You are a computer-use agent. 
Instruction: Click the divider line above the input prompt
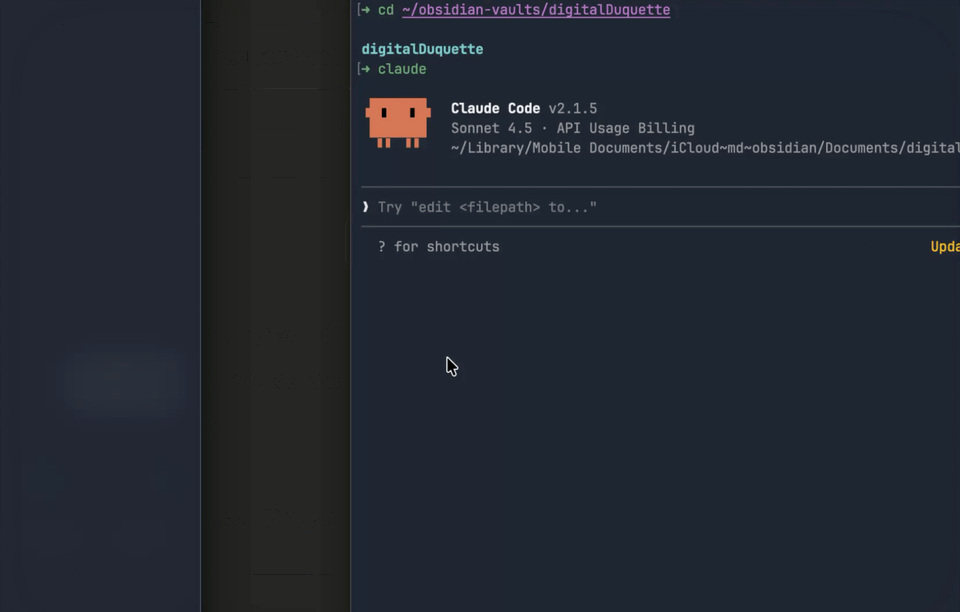650,186
